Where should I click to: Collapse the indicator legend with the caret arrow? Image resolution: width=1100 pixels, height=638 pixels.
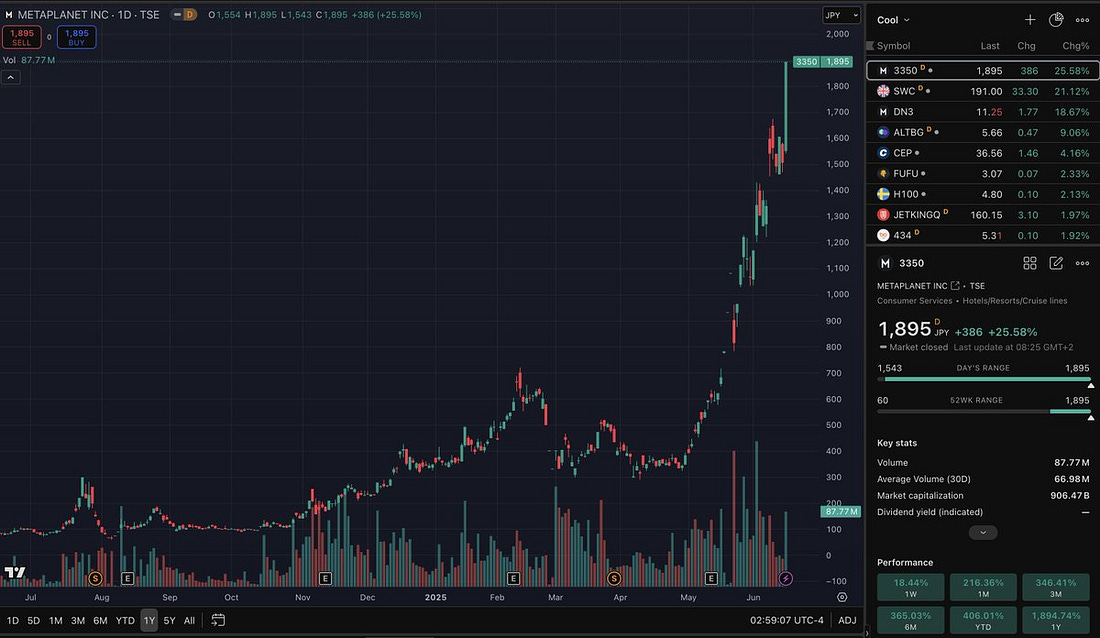tap(11, 77)
